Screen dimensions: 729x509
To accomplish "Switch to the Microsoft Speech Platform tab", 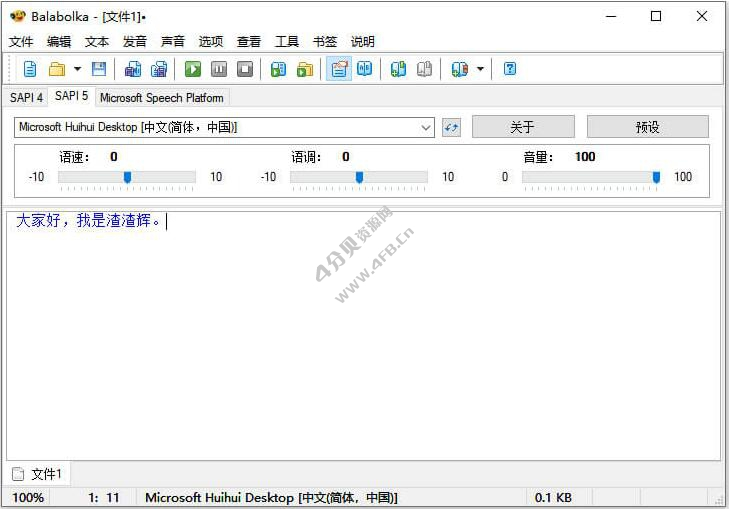I will 163,97.
